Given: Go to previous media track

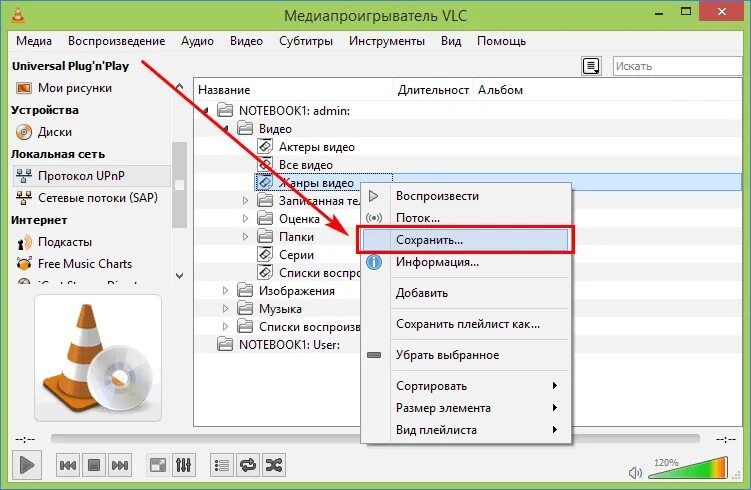Looking at the screenshot, I should pyautogui.click(x=68, y=465).
